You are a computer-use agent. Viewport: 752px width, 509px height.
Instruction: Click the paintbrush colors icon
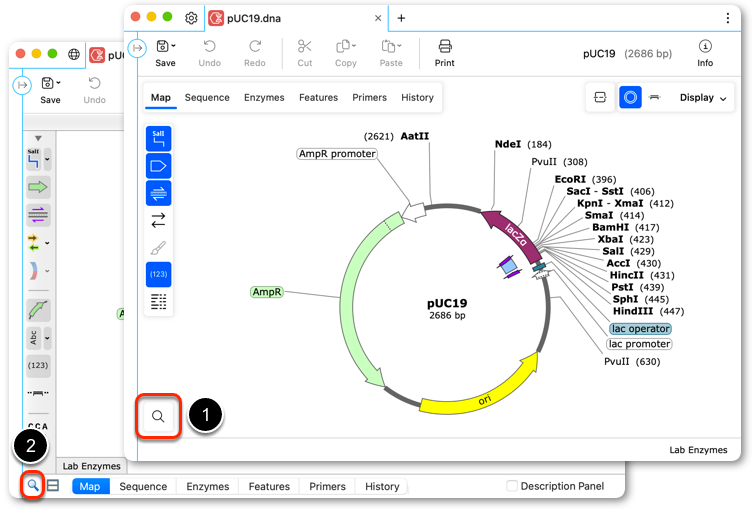pos(158,248)
